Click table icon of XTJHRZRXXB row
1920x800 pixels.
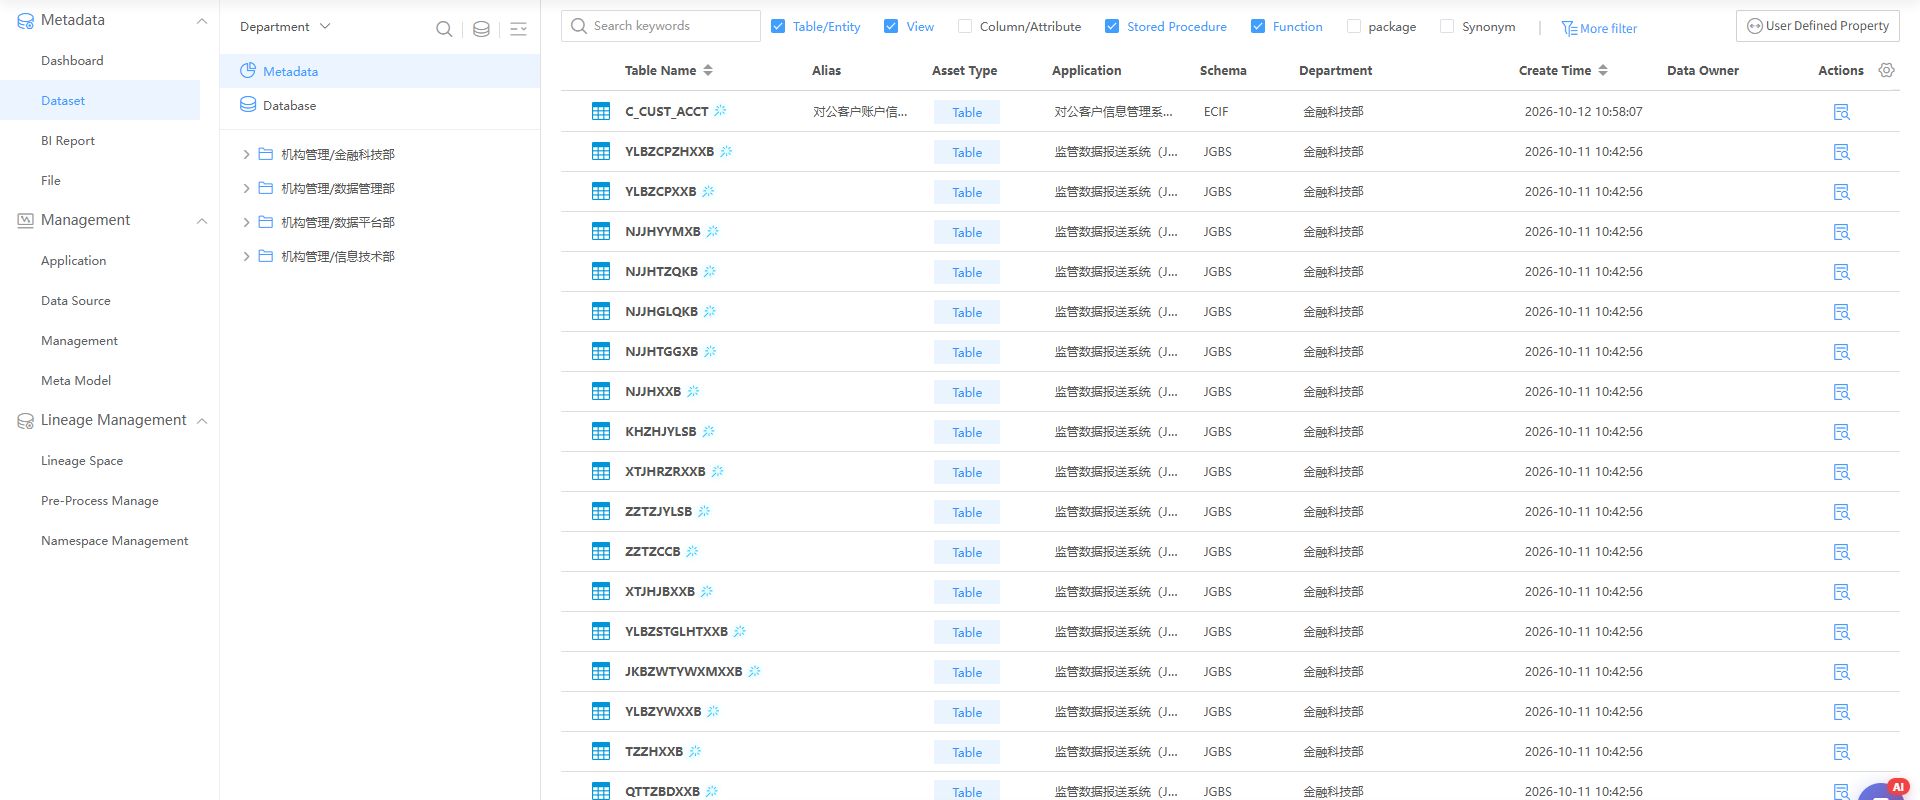point(601,471)
